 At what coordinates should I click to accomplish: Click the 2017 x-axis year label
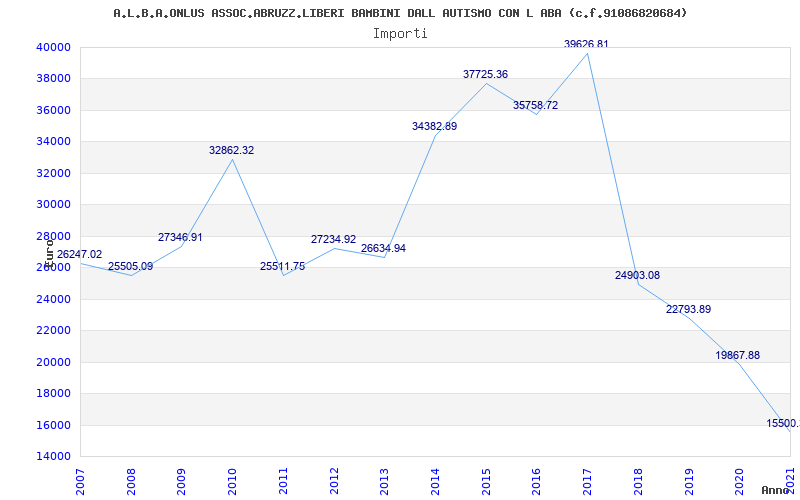coord(587,482)
